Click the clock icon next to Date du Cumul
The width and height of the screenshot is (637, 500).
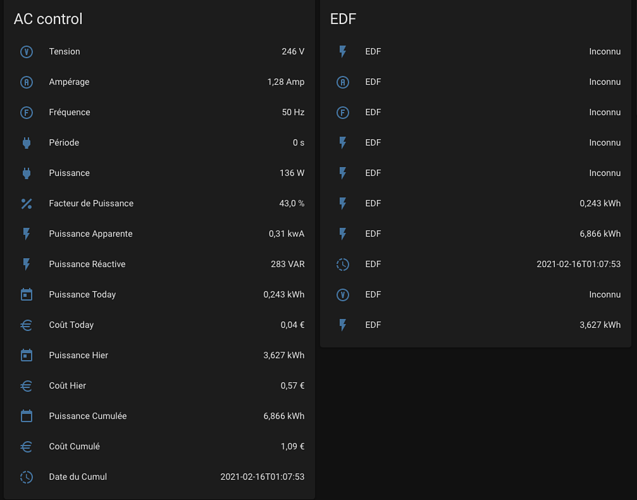click(x=26, y=477)
